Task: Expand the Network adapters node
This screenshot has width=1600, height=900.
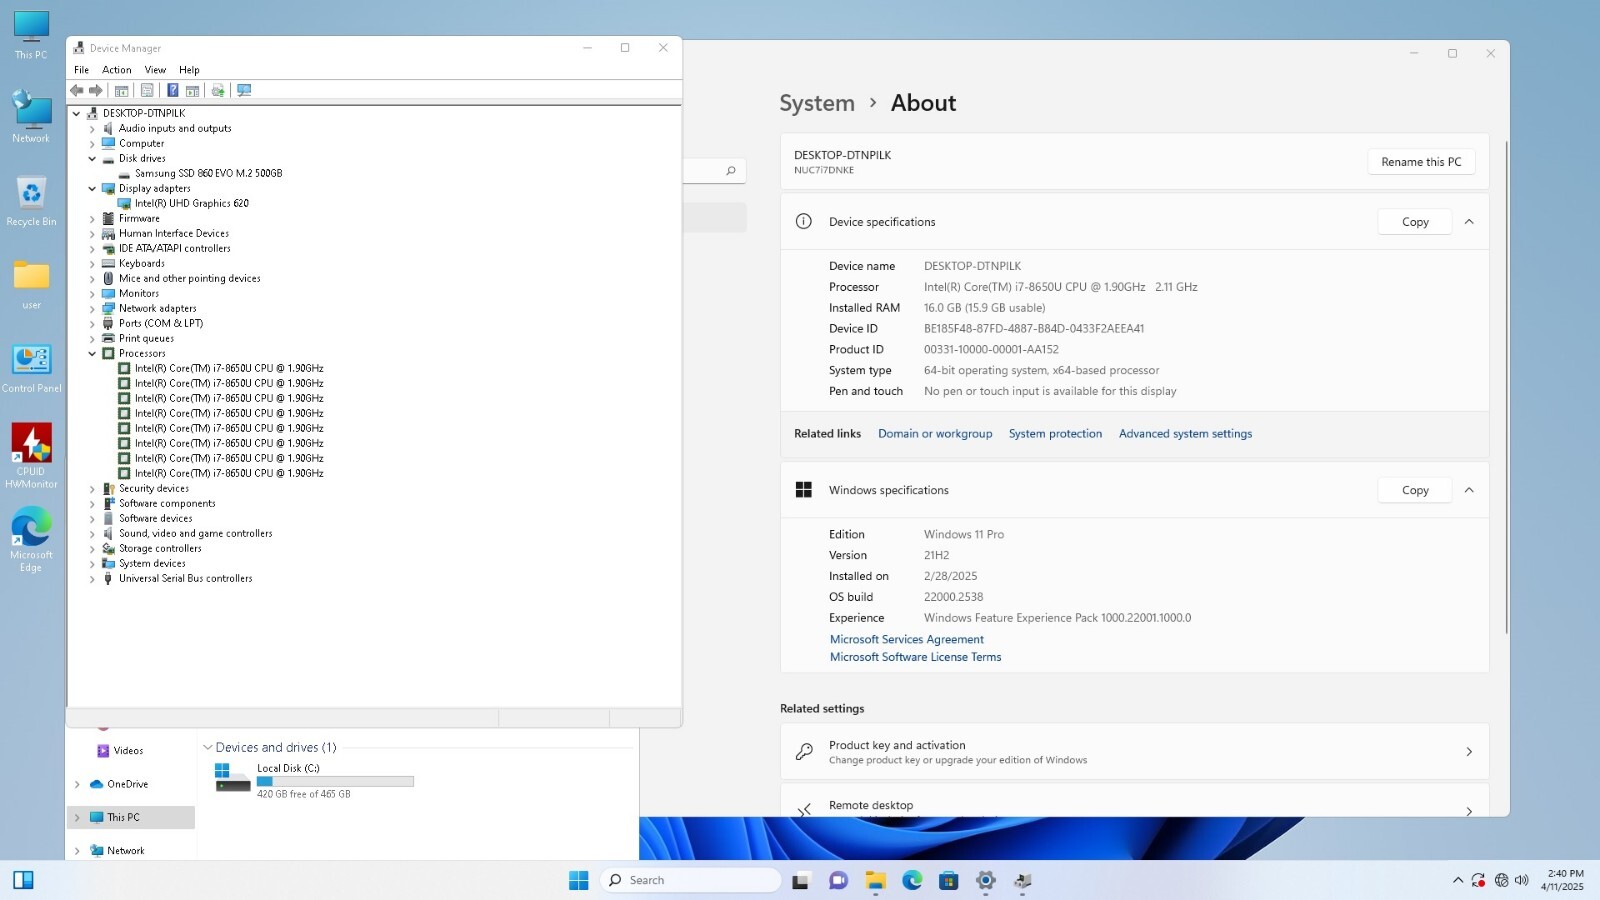Action: tap(92, 309)
